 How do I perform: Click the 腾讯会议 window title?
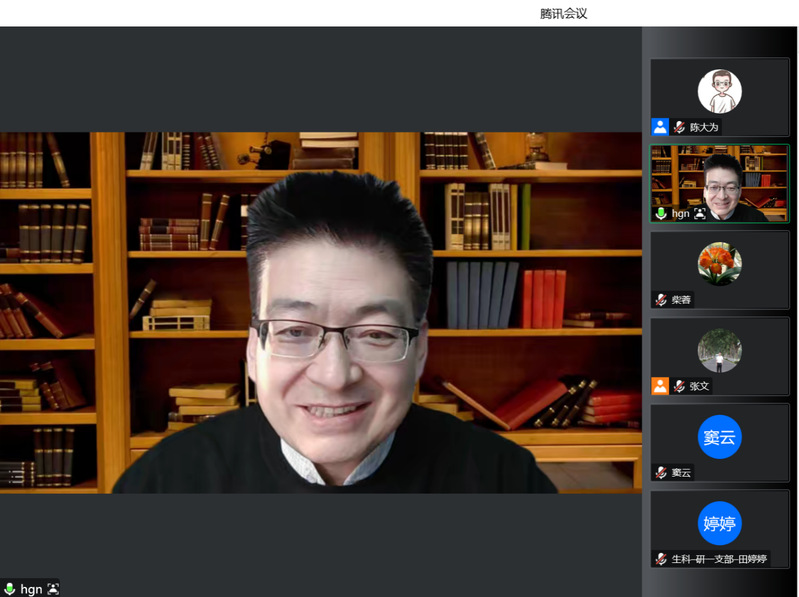pos(563,13)
